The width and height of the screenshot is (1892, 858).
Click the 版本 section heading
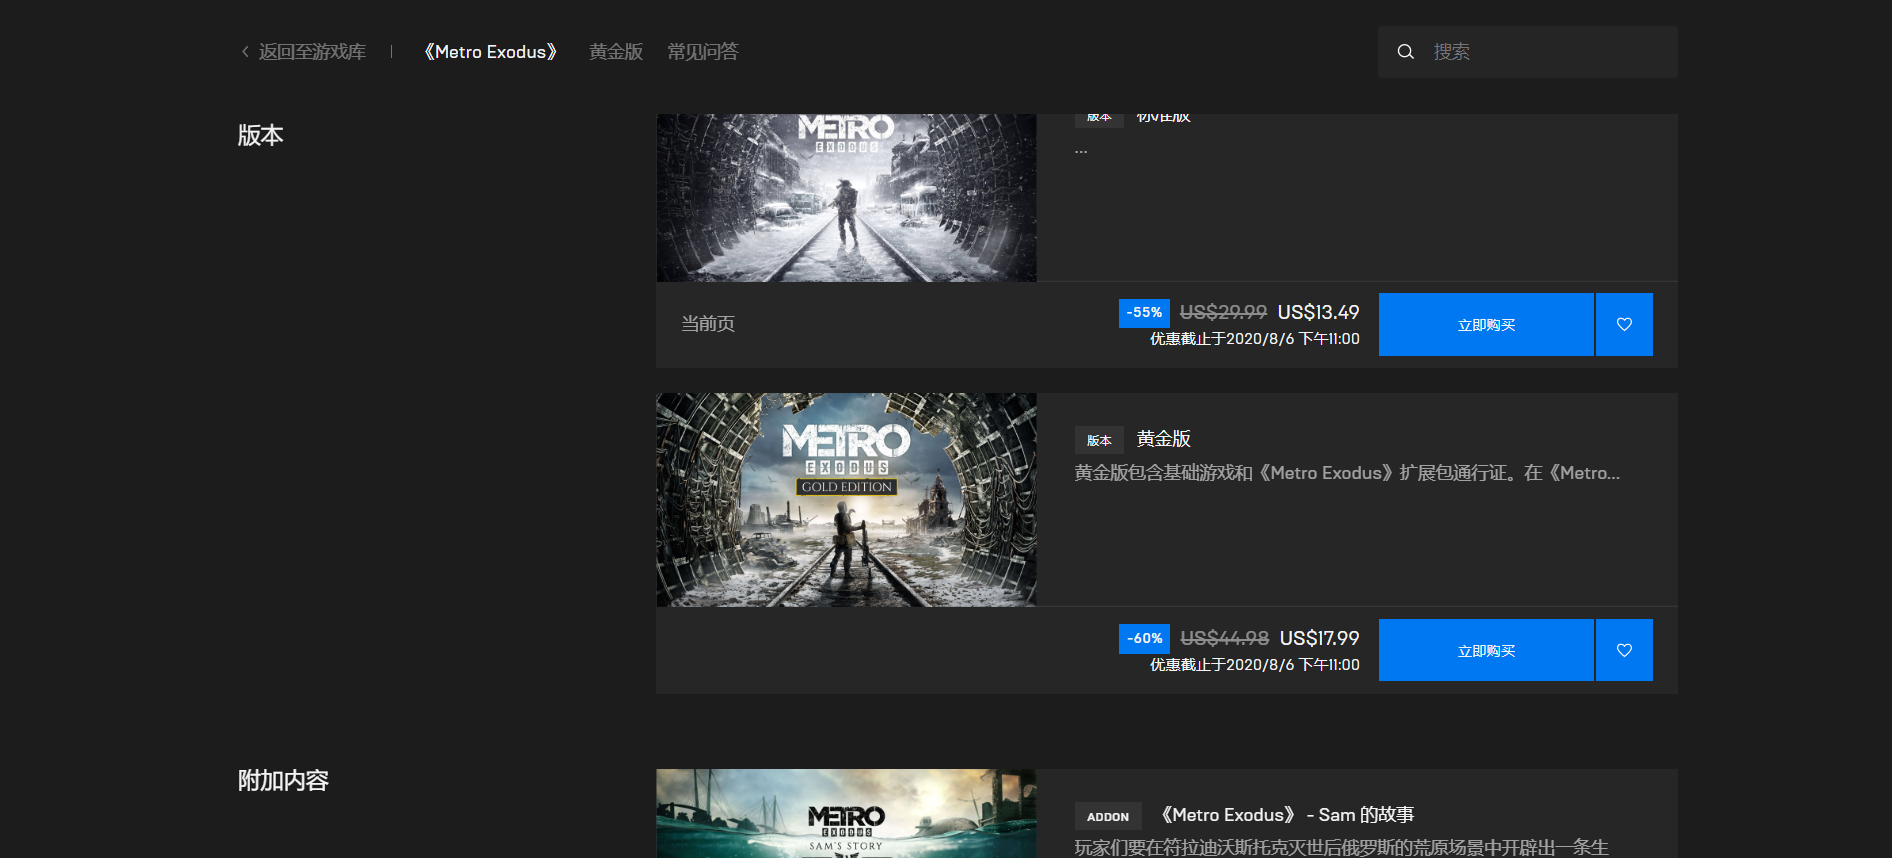point(261,136)
